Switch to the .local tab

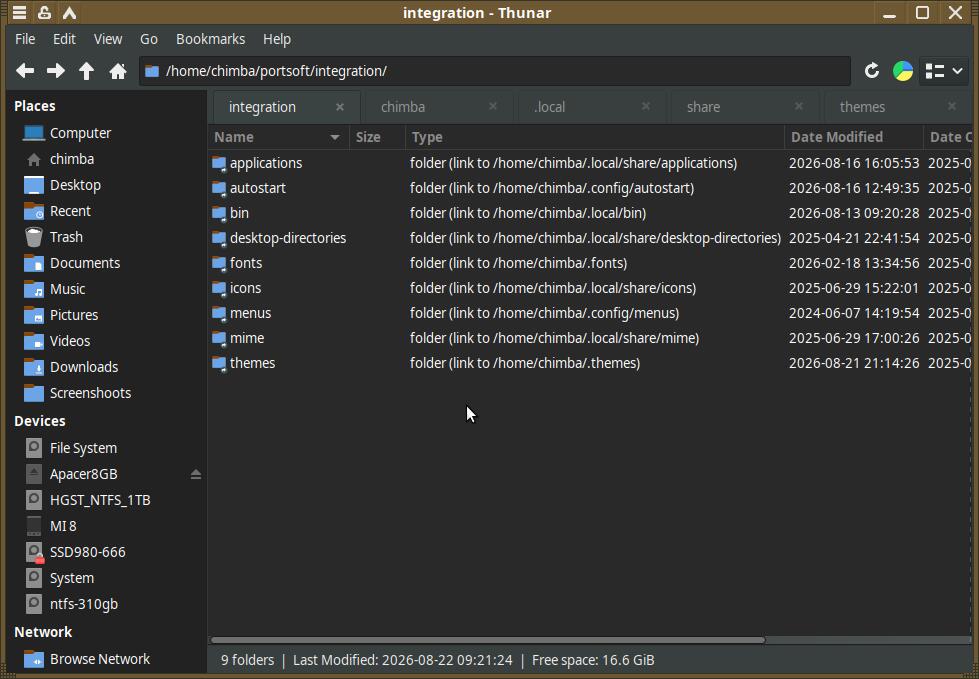click(x=549, y=107)
